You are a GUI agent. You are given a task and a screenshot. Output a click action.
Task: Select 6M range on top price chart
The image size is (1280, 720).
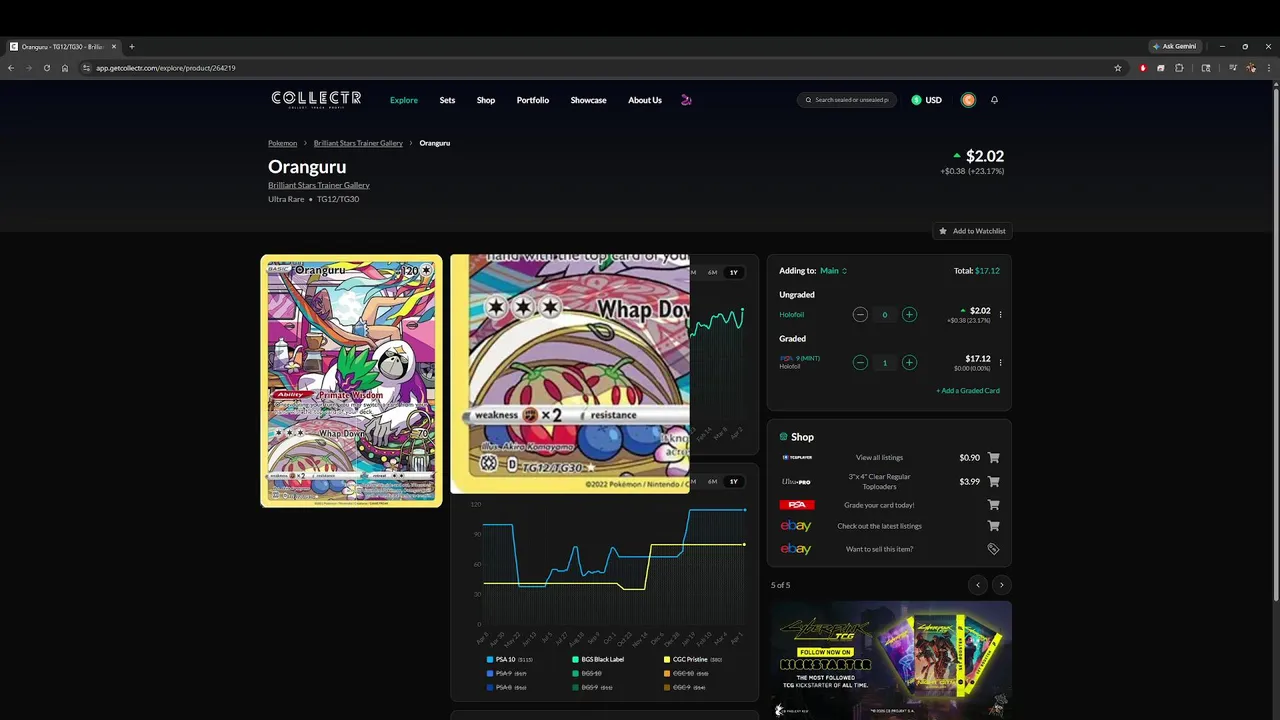pyautogui.click(x=712, y=272)
